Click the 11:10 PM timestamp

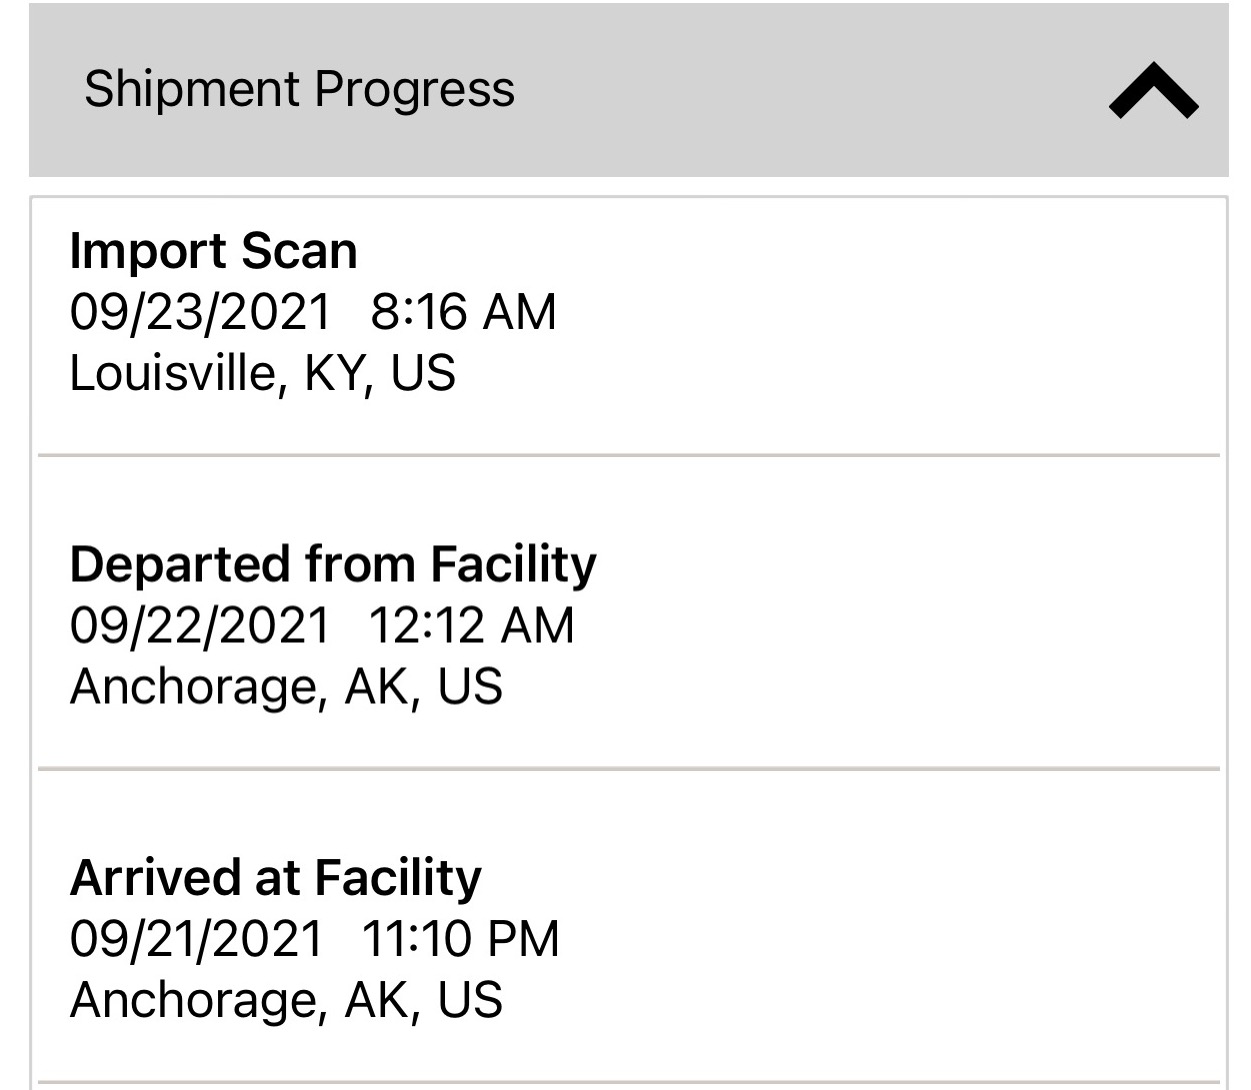coord(460,939)
